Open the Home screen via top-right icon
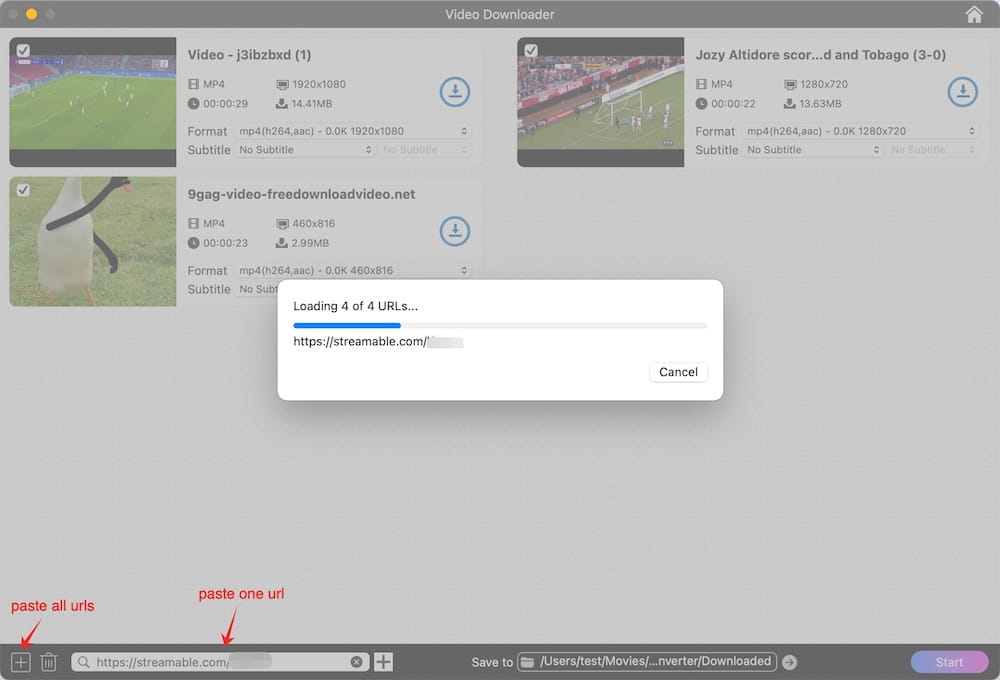 (974, 14)
